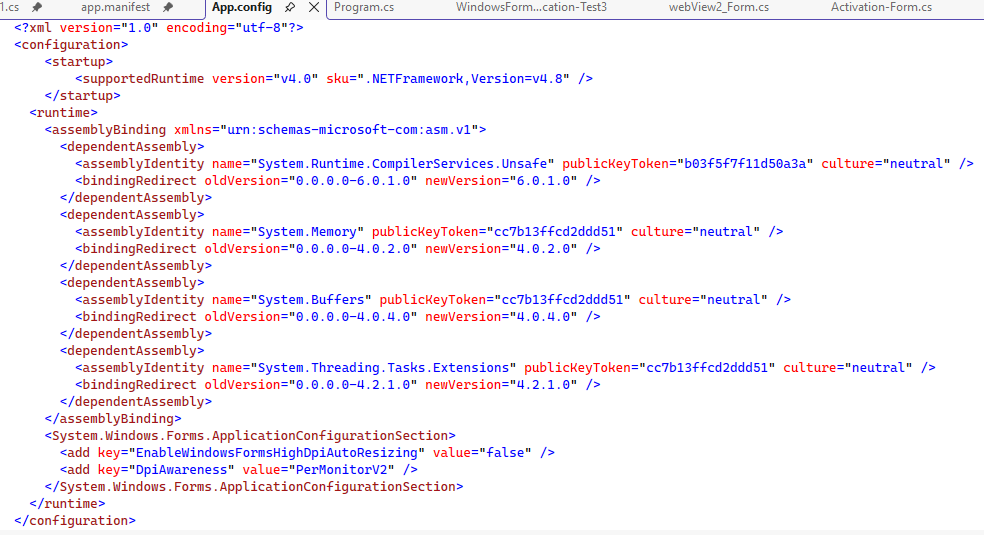Click the opening <startup> tag
Viewport: 984px width, 535px height.
pyautogui.click(x=78, y=61)
